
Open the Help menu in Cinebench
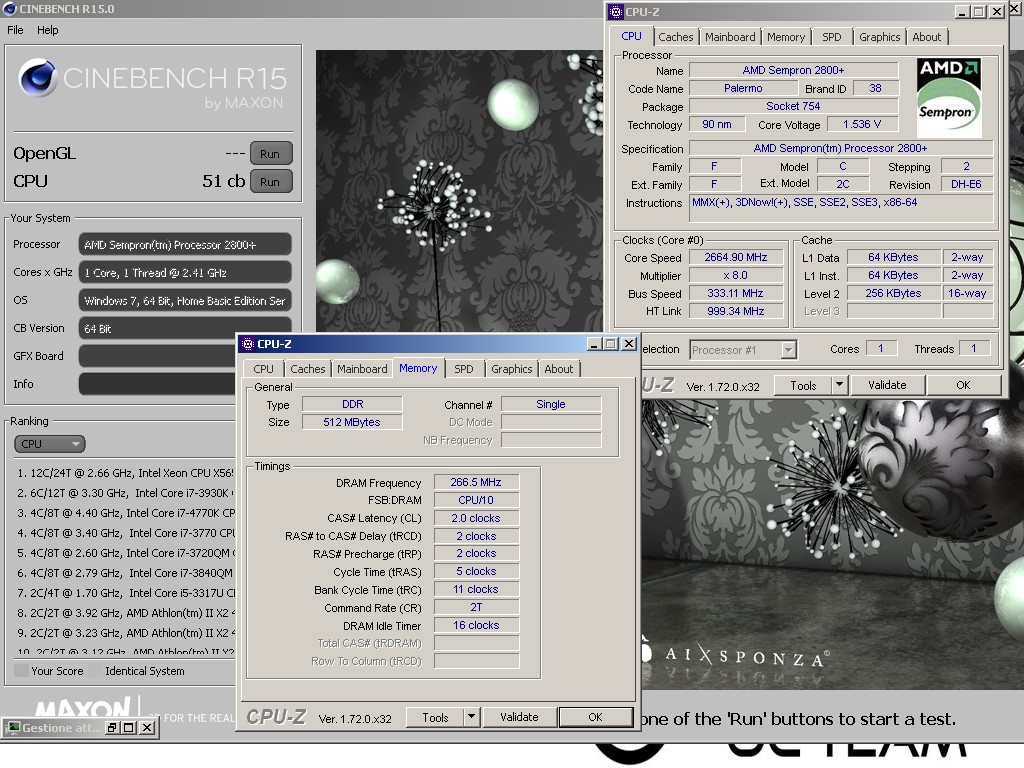47,30
